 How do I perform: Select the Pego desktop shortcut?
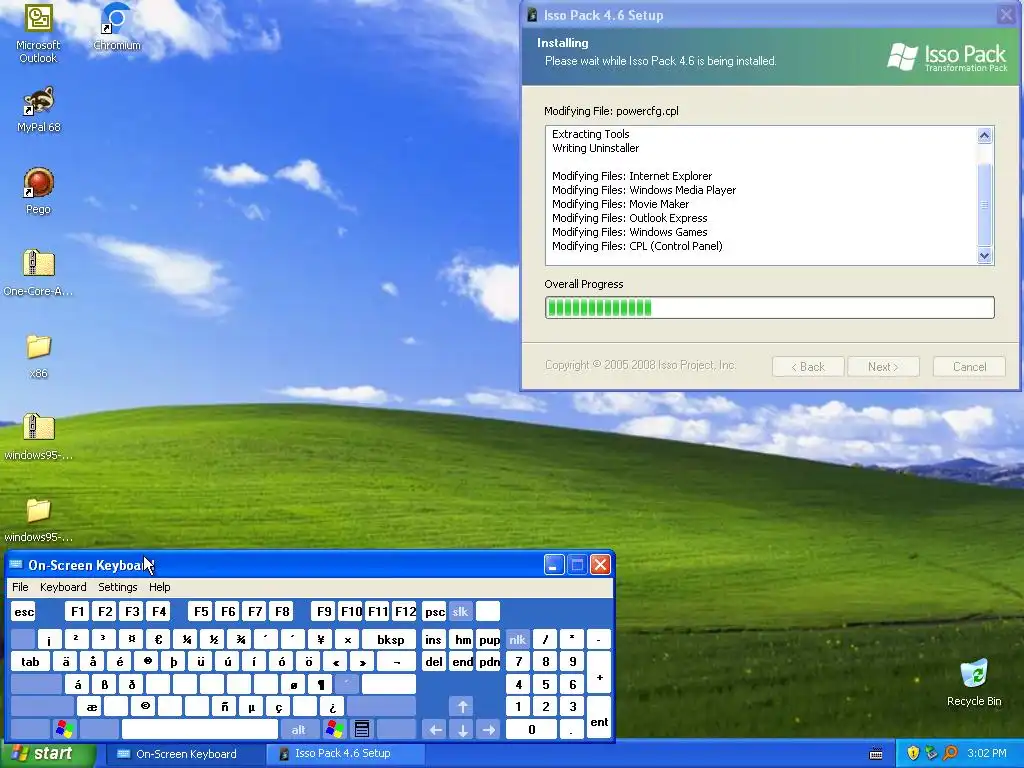(x=38, y=191)
